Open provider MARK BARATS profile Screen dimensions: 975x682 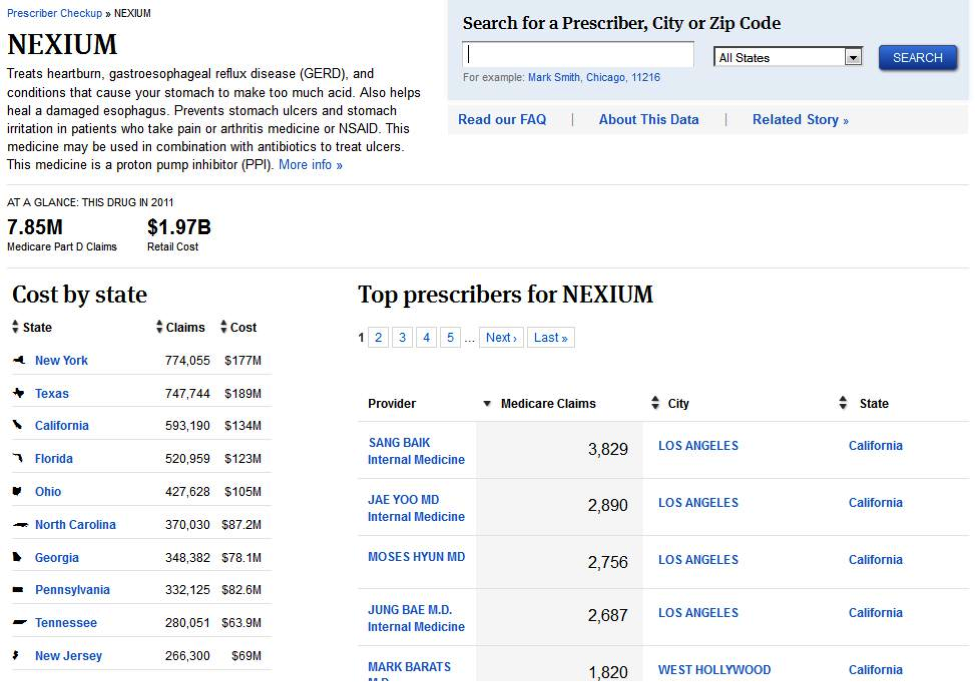[409, 667]
